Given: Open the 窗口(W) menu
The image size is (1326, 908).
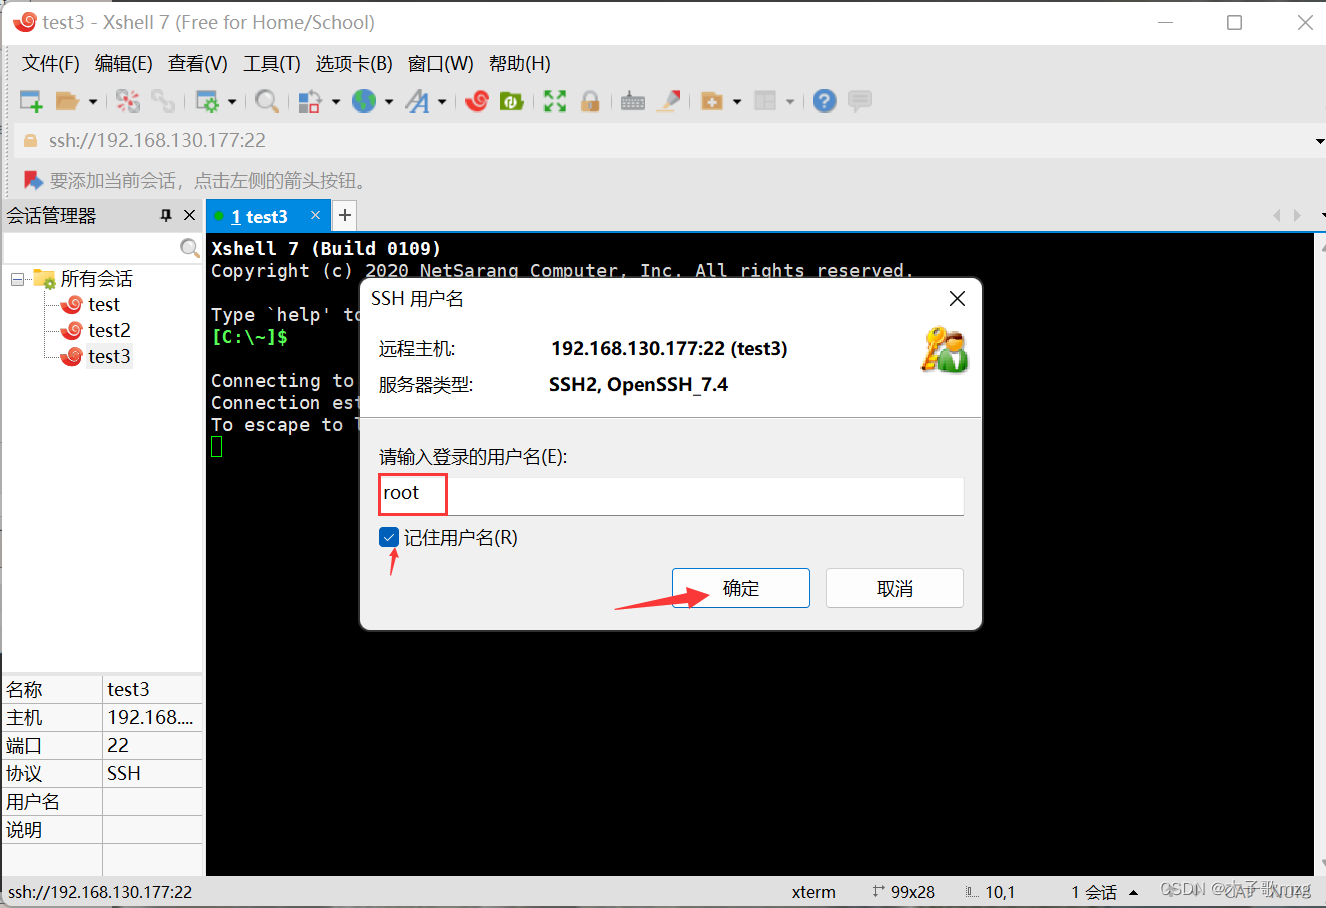Looking at the screenshot, I should tap(441, 64).
